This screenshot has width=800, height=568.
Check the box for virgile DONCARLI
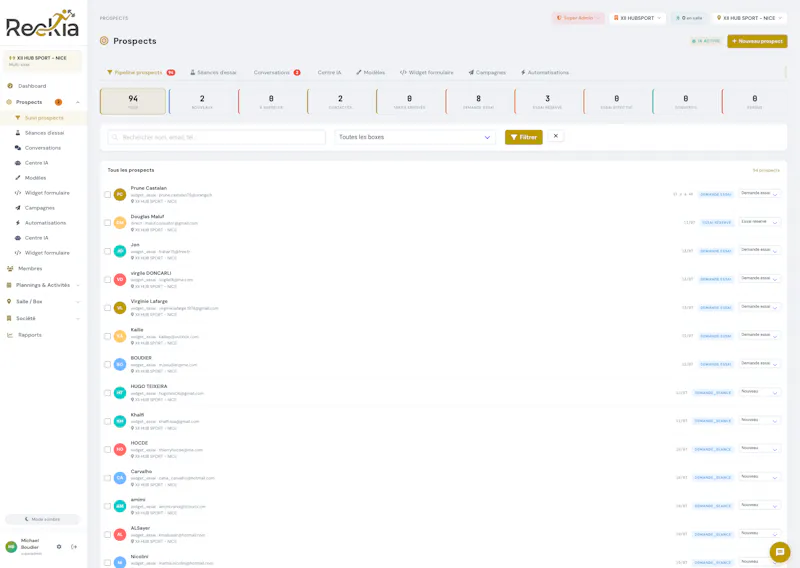tap(107, 280)
